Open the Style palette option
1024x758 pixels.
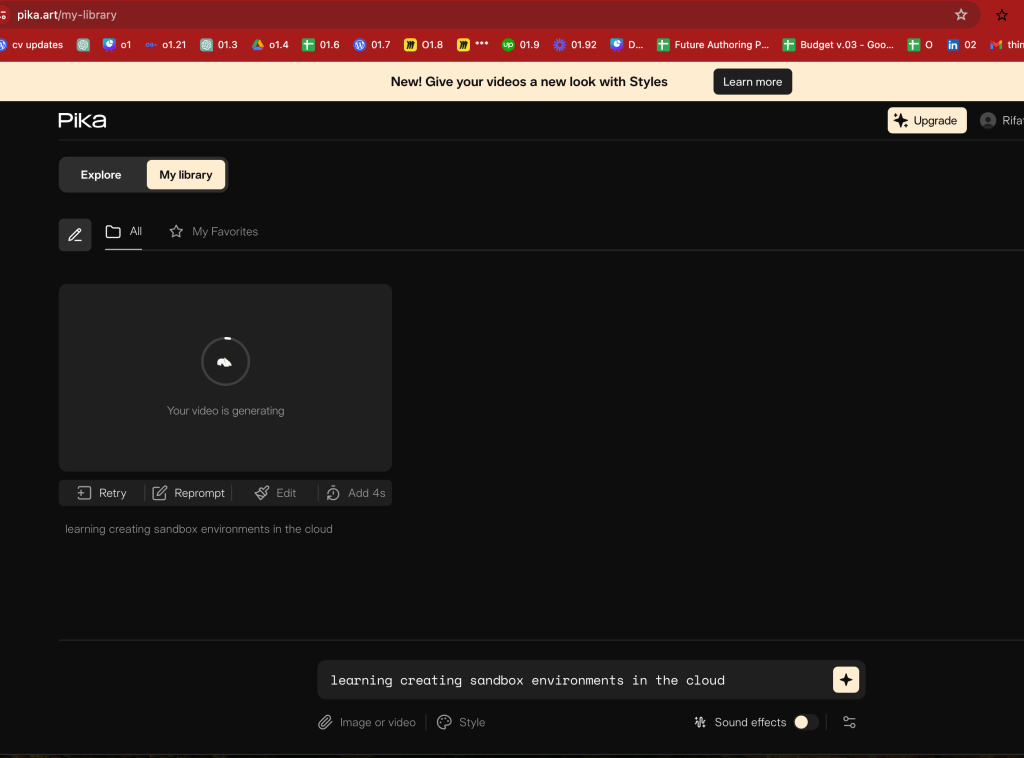click(461, 722)
